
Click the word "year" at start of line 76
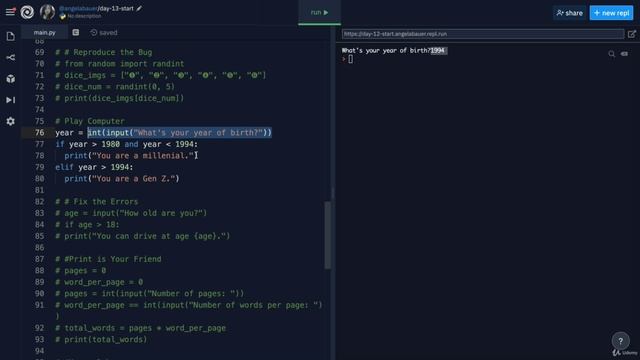64,133
